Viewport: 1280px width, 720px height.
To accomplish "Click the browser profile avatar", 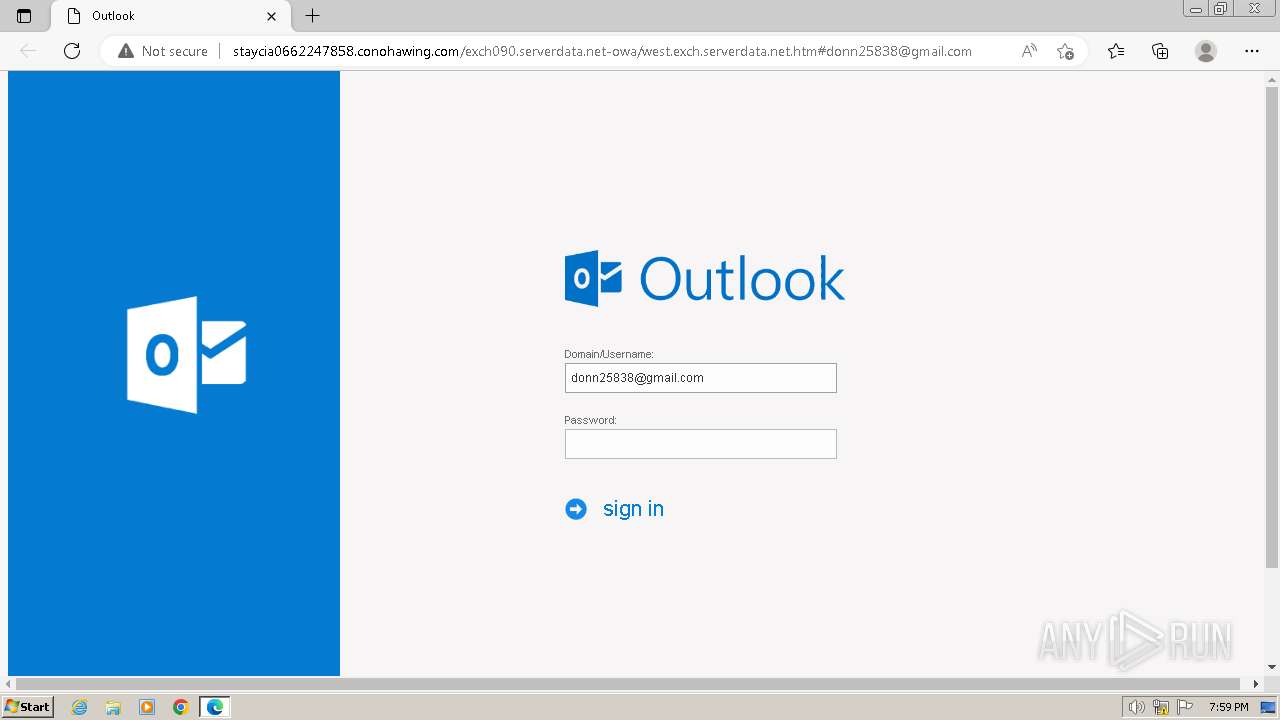I will [x=1206, y=51].
